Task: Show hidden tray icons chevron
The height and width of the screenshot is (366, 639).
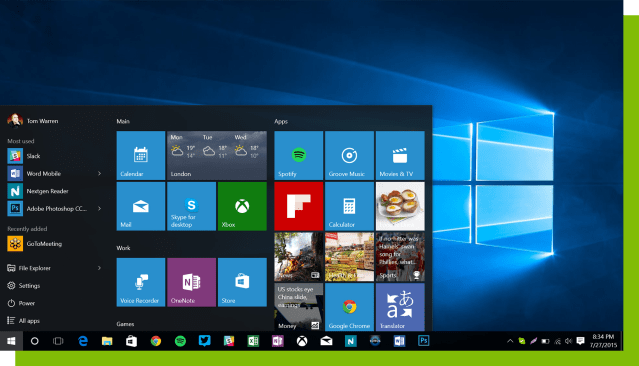Action: 510,341
